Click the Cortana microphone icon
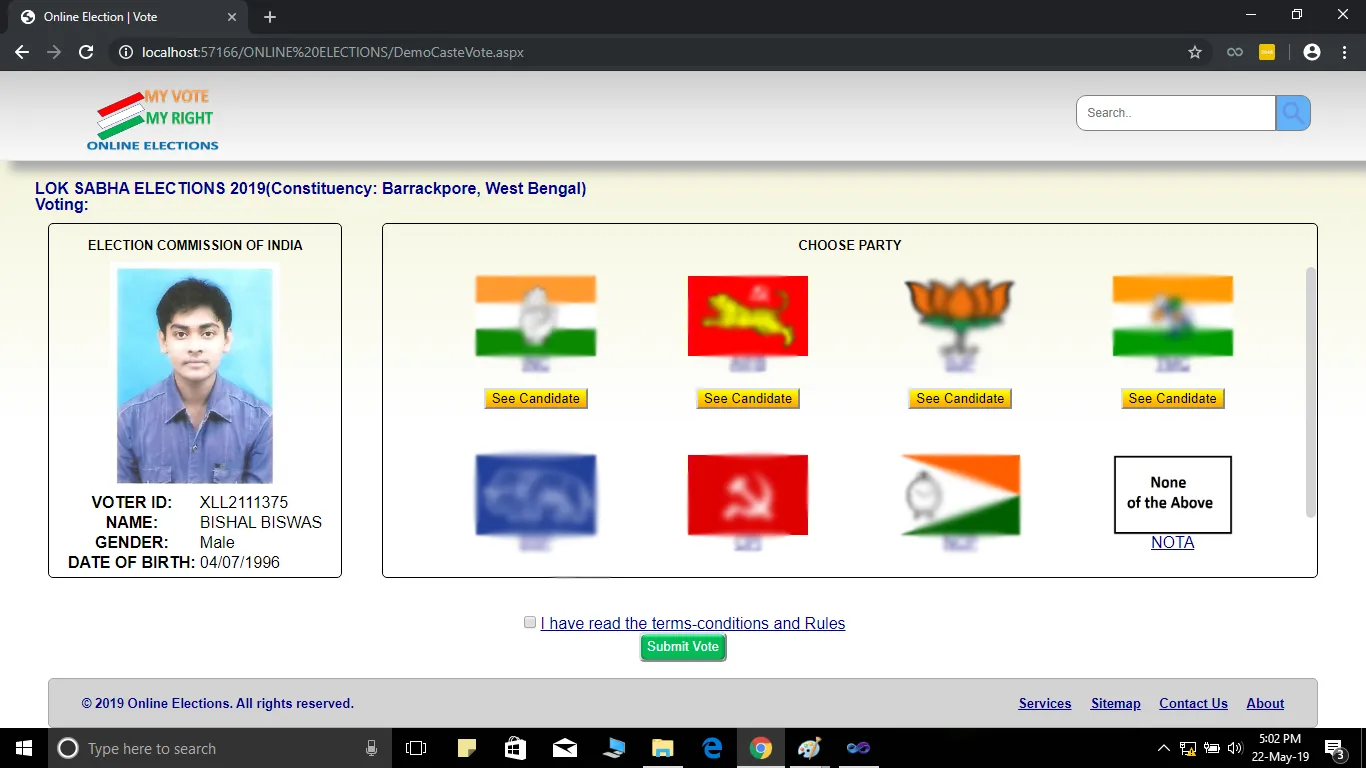 [x=371, y=748]
